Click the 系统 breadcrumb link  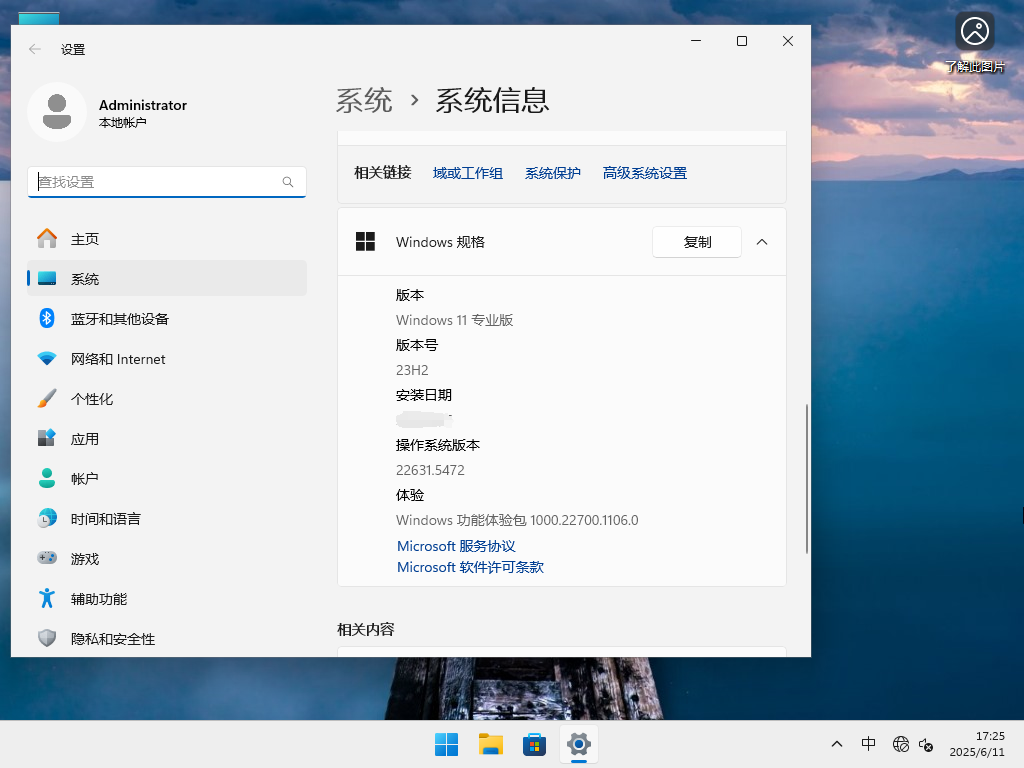pyautogui.click(x=364, y=101)
